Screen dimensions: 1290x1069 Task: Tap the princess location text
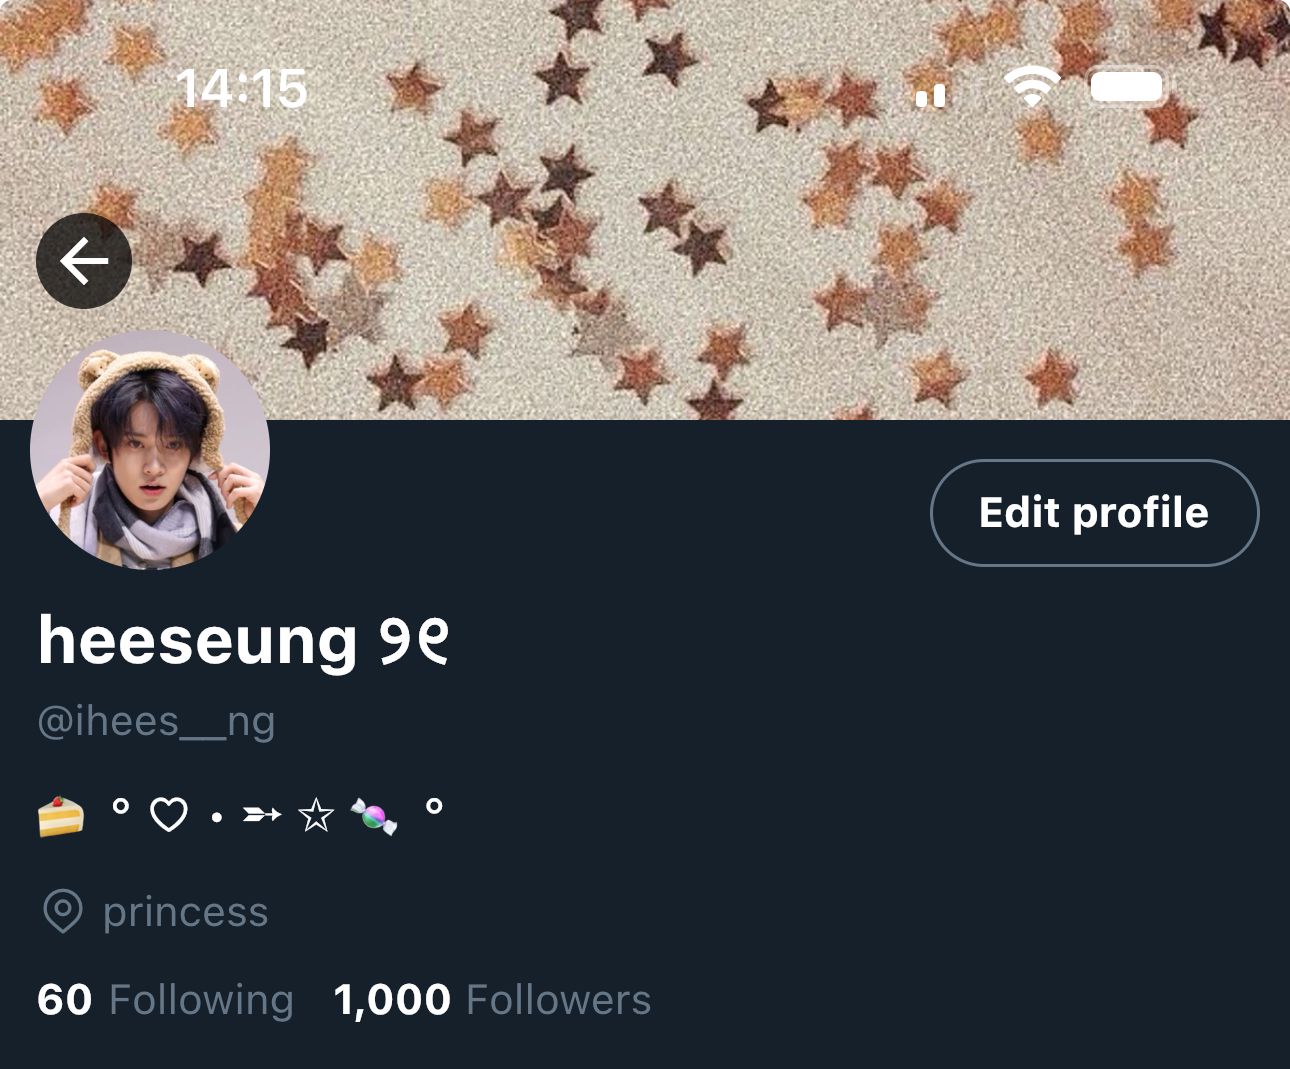point(185,912)
